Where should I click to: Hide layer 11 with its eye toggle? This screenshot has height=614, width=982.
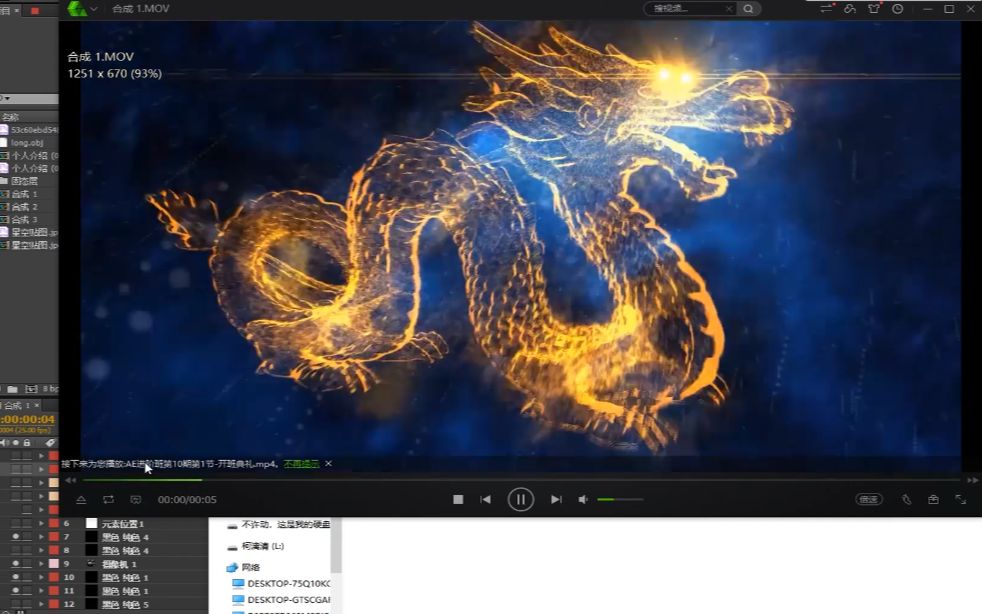click(16, 591)
